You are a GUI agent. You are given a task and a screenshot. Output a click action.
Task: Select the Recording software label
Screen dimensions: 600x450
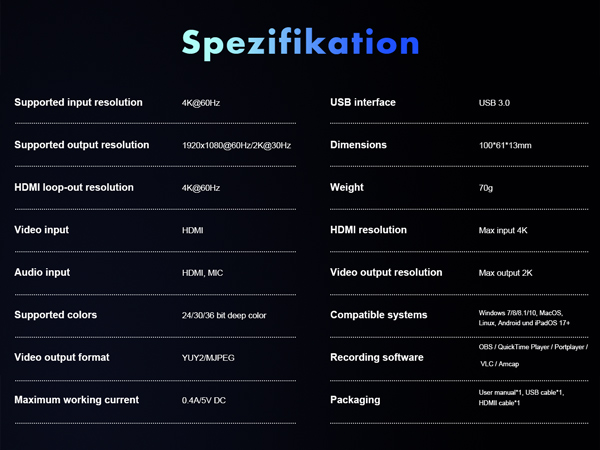tap(377, 357)
